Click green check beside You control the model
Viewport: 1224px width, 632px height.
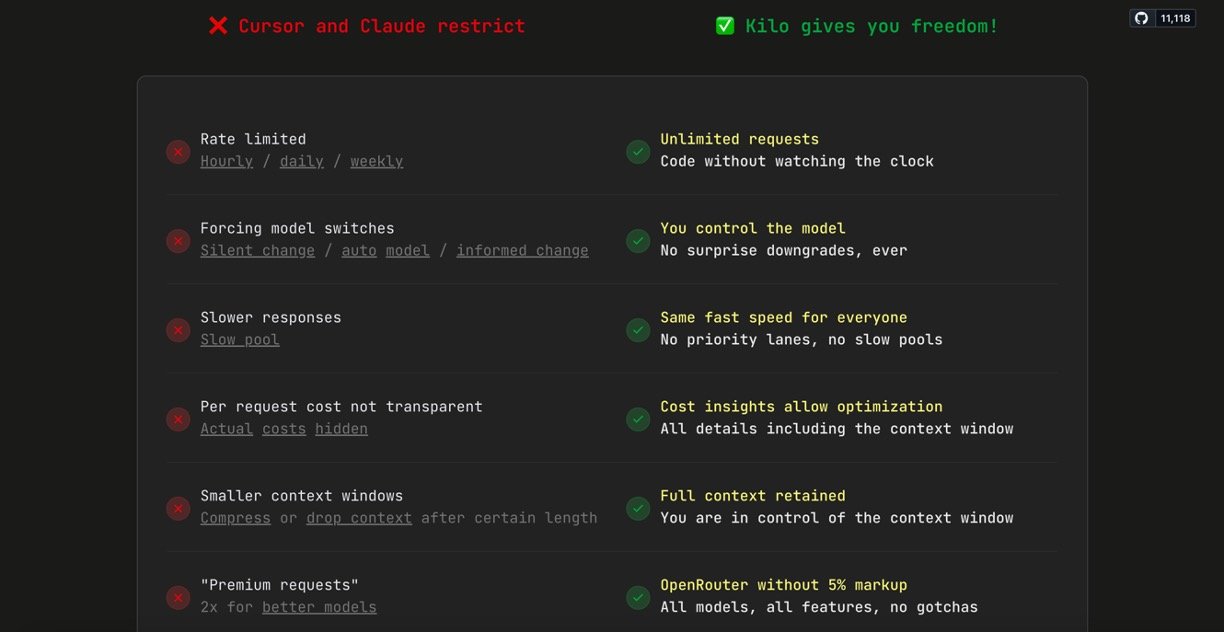(638, 241)
